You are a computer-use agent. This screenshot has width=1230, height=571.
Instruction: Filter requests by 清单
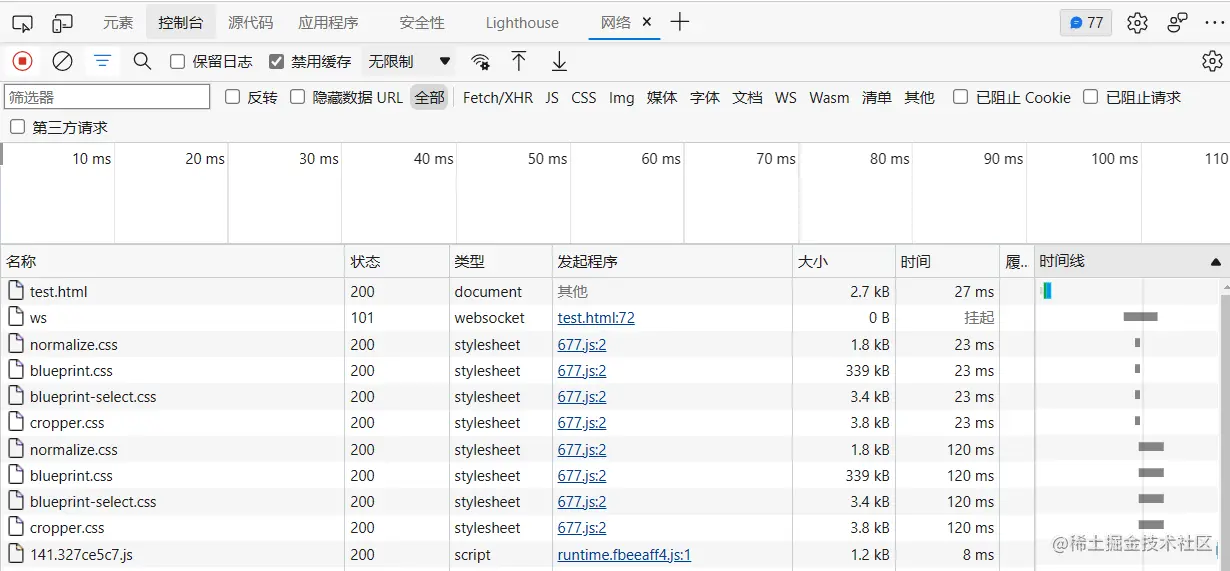pyautogui.click(x=877, y=97)
